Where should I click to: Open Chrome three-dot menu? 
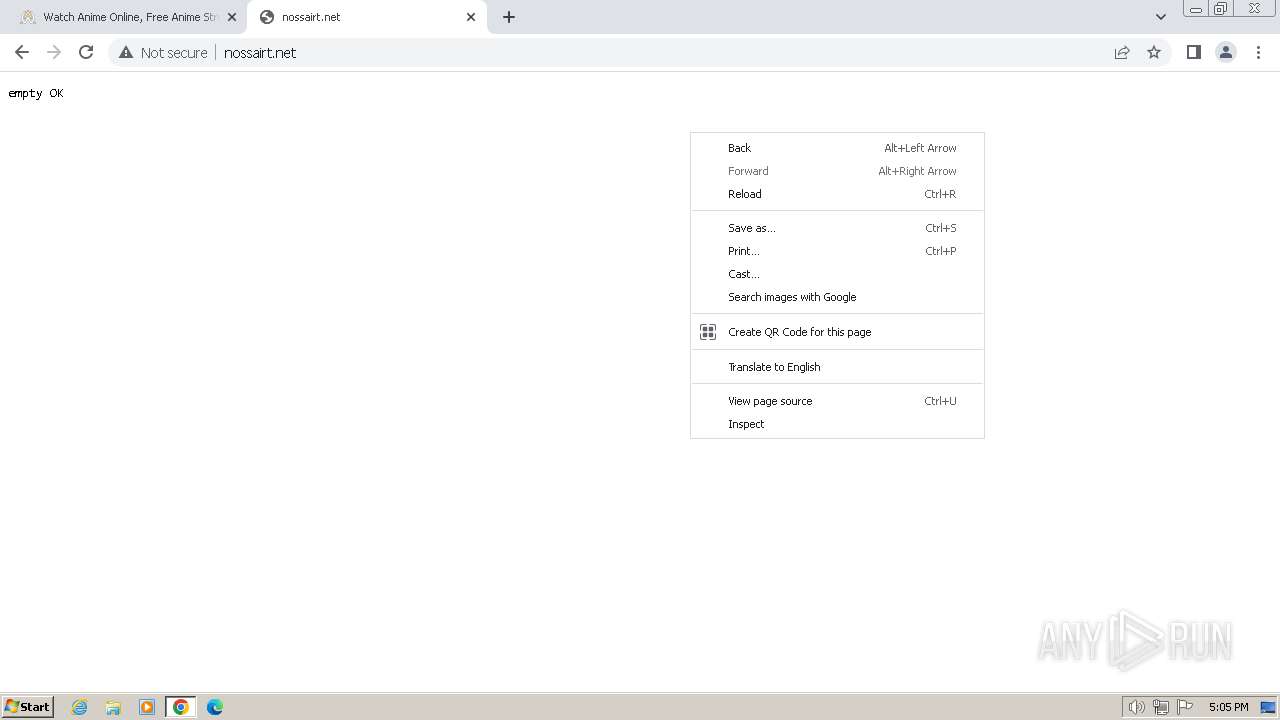(1258, 52)
